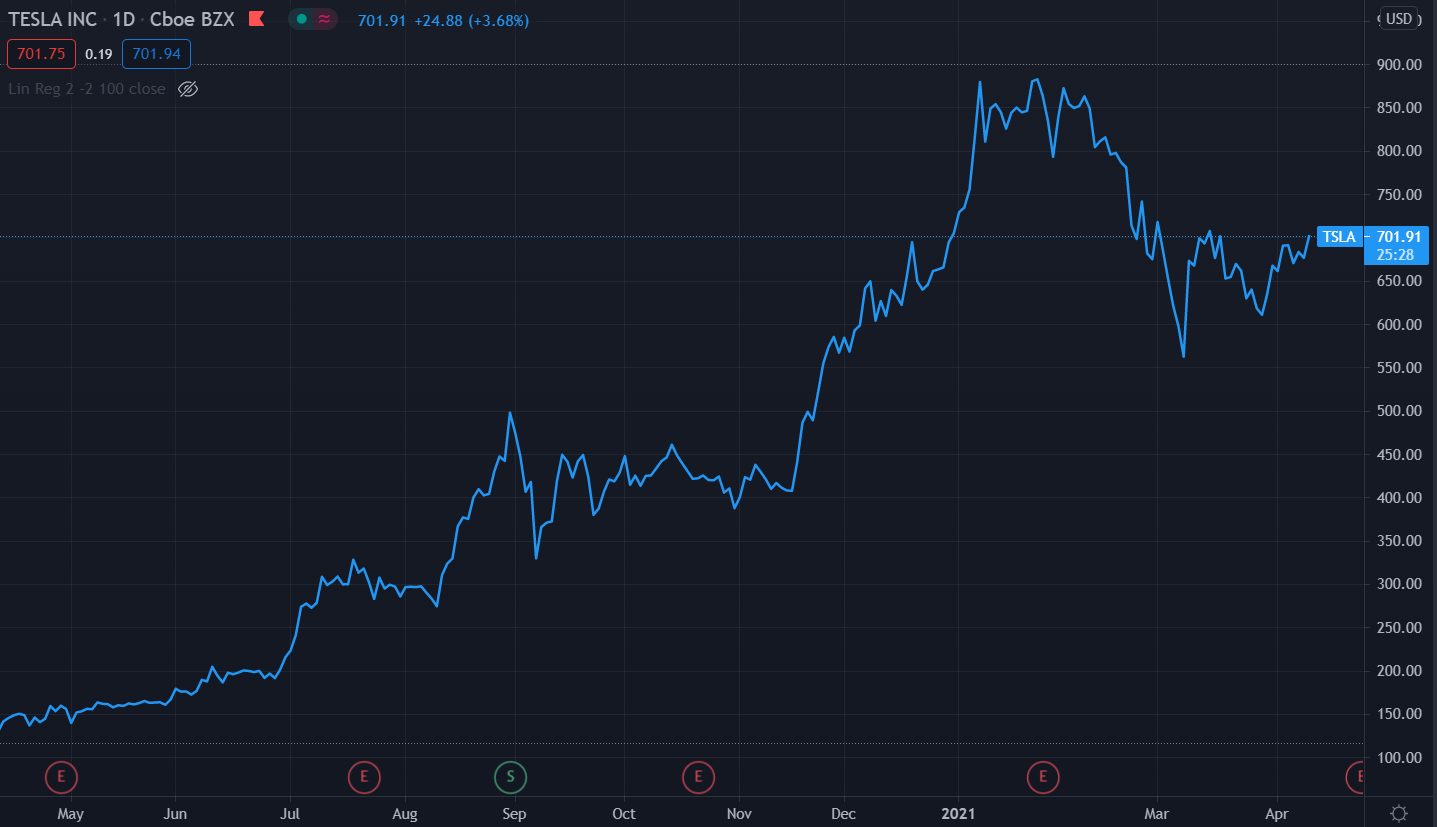Click the late July earnings marker
Viewport: 1437px width, 827px height.
pos(364,776)
